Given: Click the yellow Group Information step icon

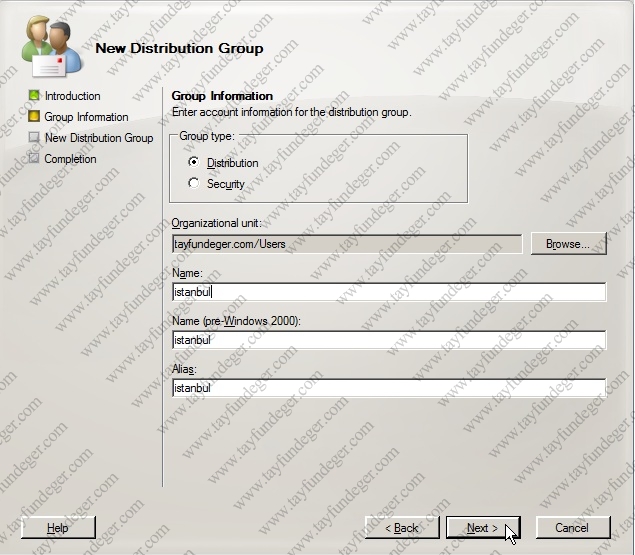Looking at the screenshot, I should [x=34, y=117].
